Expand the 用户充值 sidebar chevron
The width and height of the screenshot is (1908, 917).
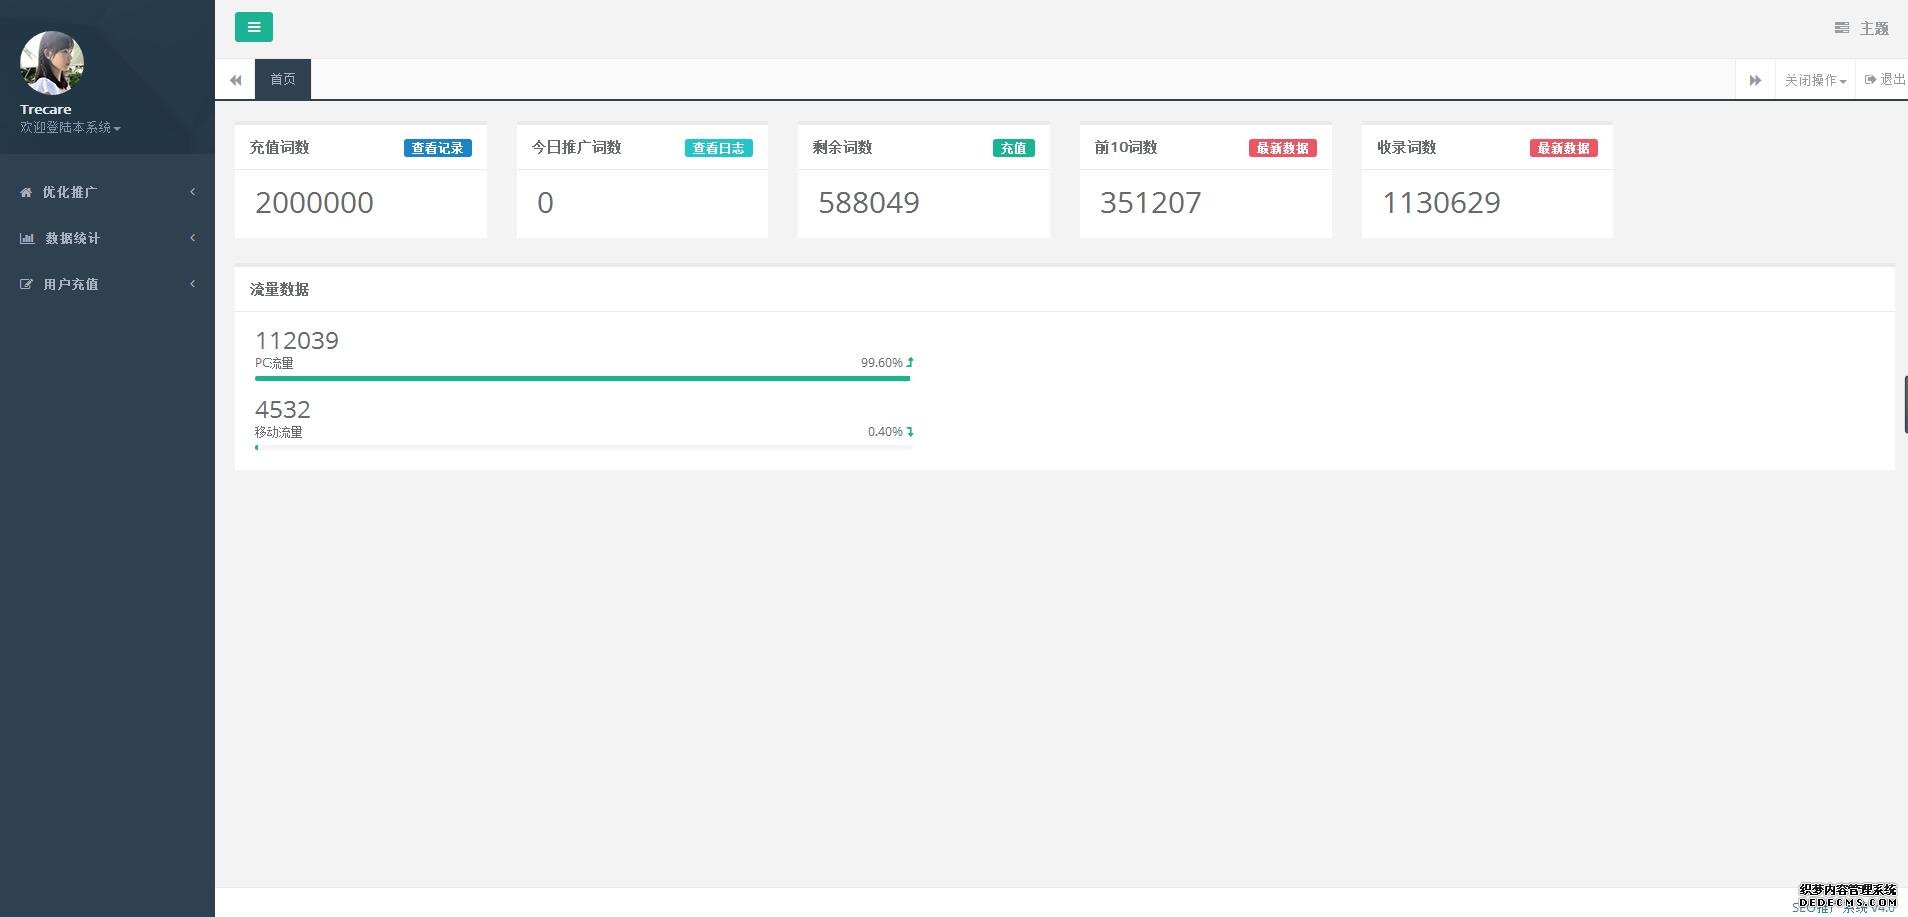tap(192, 283)
